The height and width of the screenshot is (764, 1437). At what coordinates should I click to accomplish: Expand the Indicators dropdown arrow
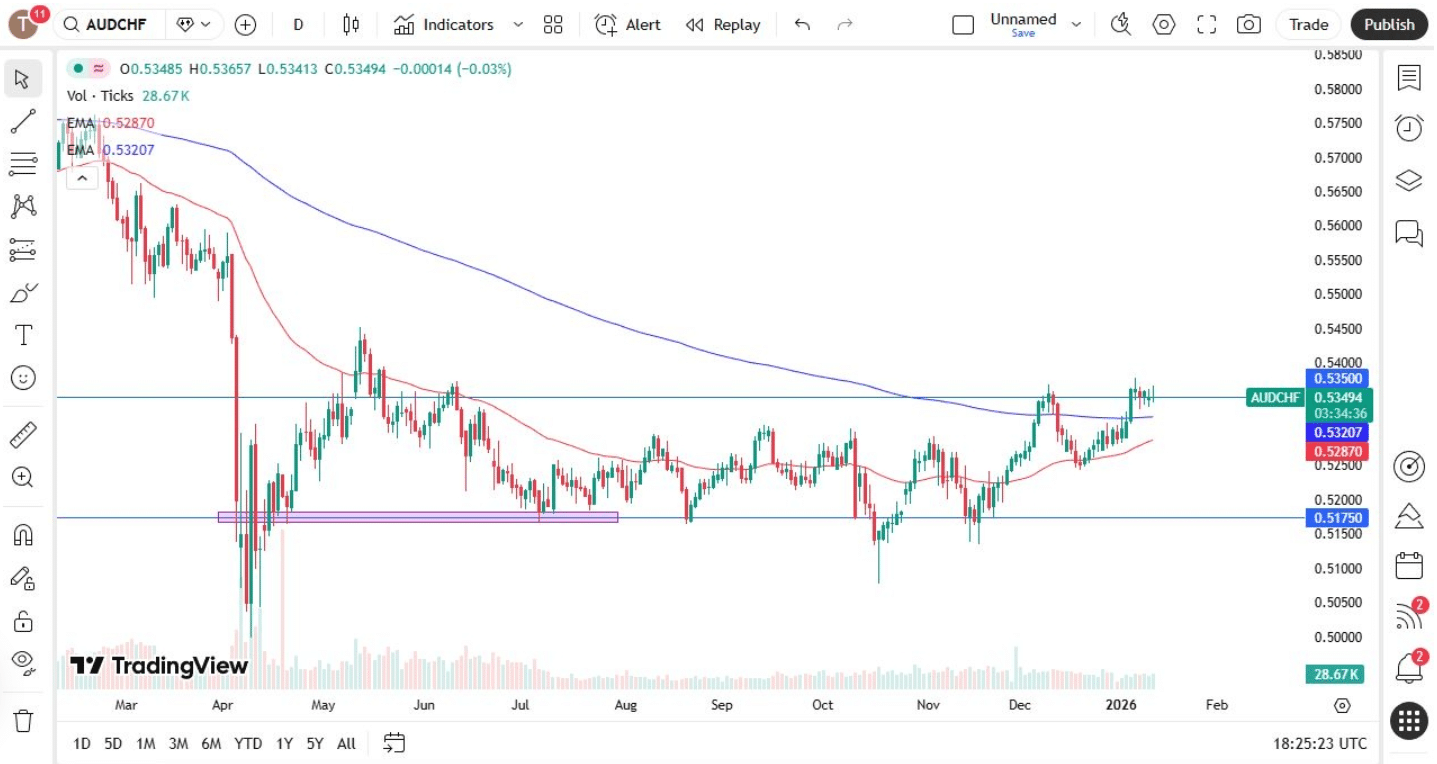click(x=516, y=24)
